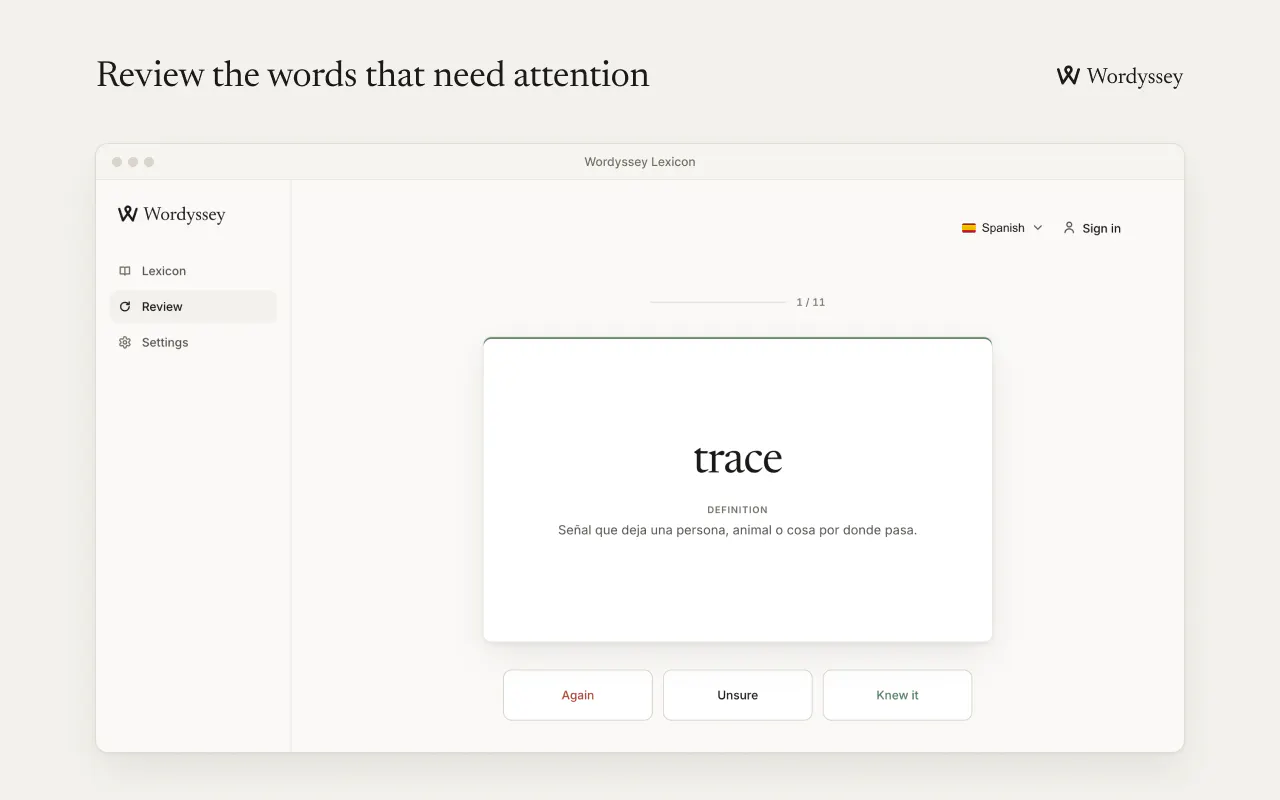Open the Settings section
Image resolution: width=1280 pixels, height=800 pixels.
193,343
